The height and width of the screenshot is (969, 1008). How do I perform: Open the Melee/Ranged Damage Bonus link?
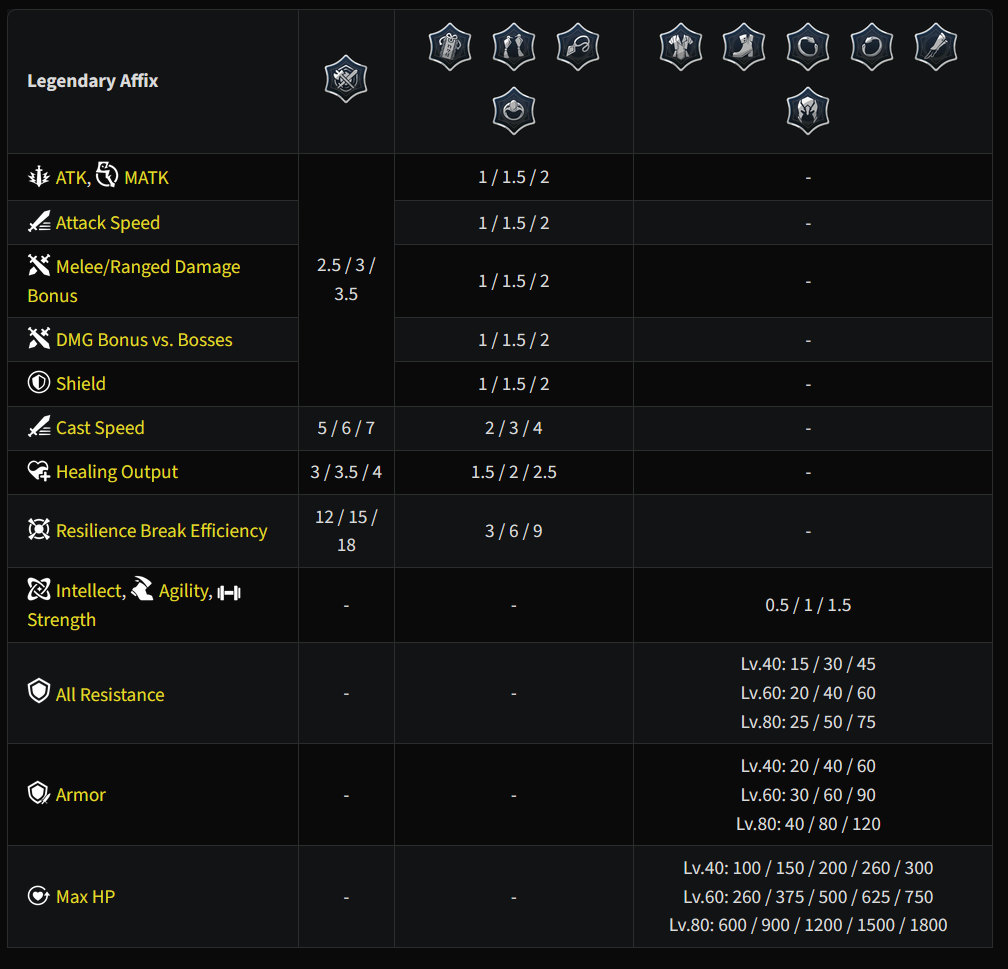(x=134, y=281)
